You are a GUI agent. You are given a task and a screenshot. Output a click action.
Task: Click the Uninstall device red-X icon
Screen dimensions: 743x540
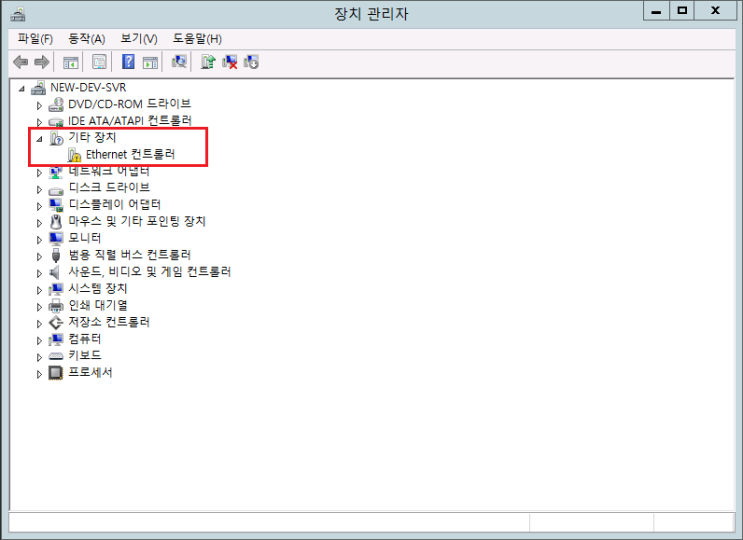click(229, 62)
